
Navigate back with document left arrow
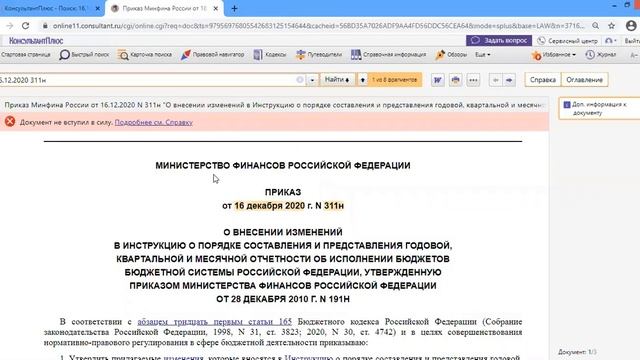(496, 80)
